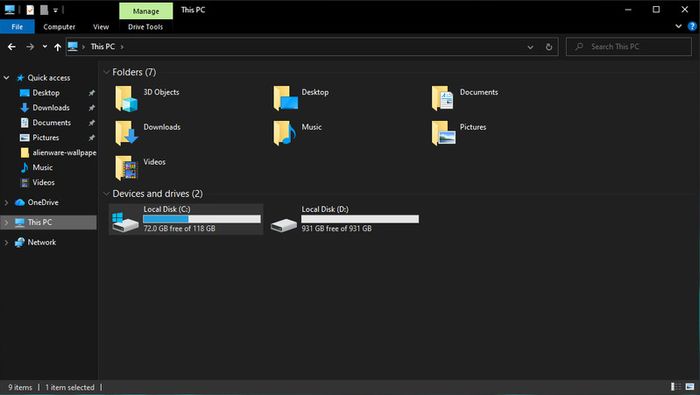
Task: Open Downloads in Quick access sidebar
Action: pyautogui.click(x=50, y=108)
